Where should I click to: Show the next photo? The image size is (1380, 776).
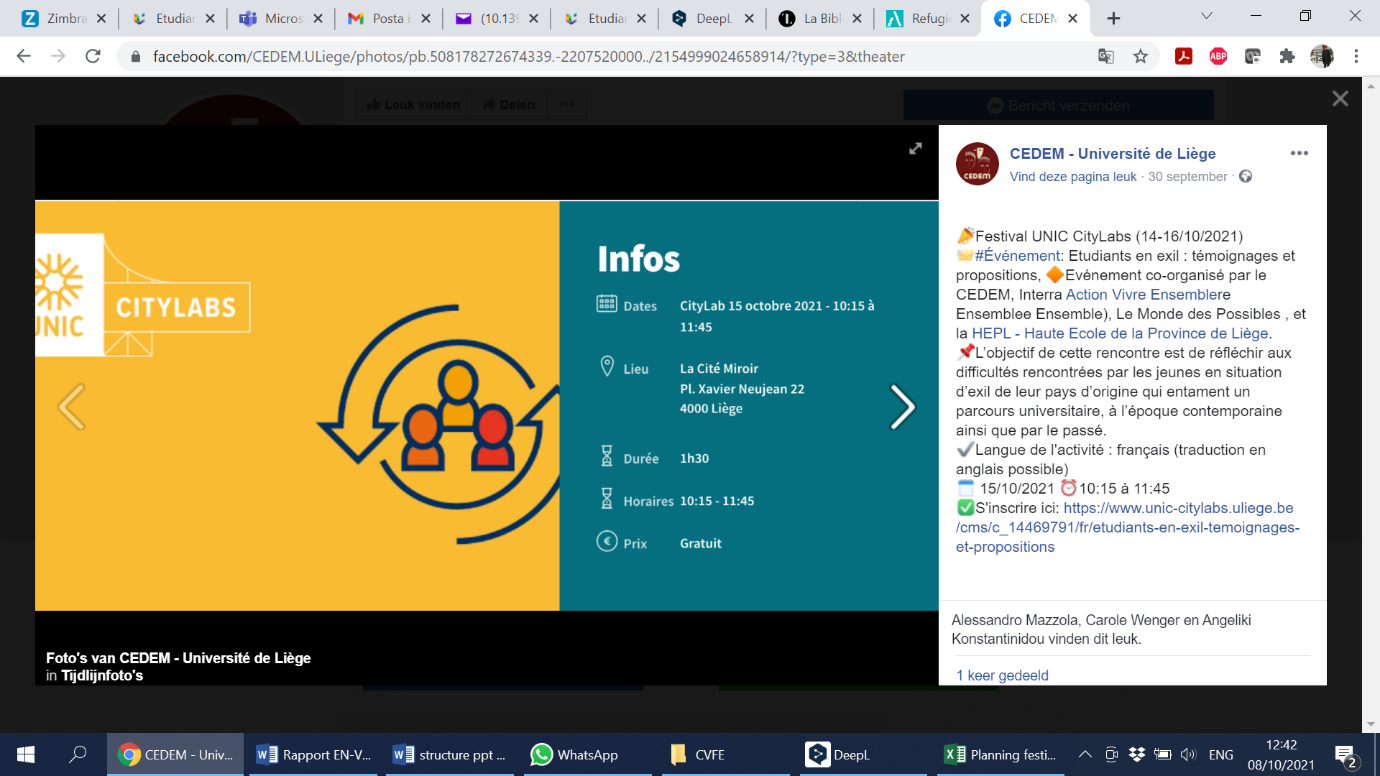[x=902, y=407]
